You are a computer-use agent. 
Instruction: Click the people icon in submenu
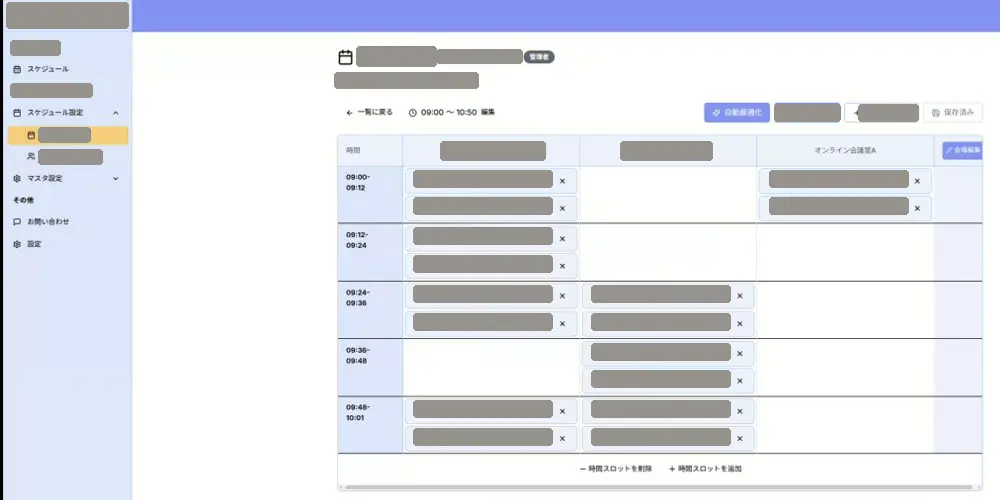[x=31, y=156]
